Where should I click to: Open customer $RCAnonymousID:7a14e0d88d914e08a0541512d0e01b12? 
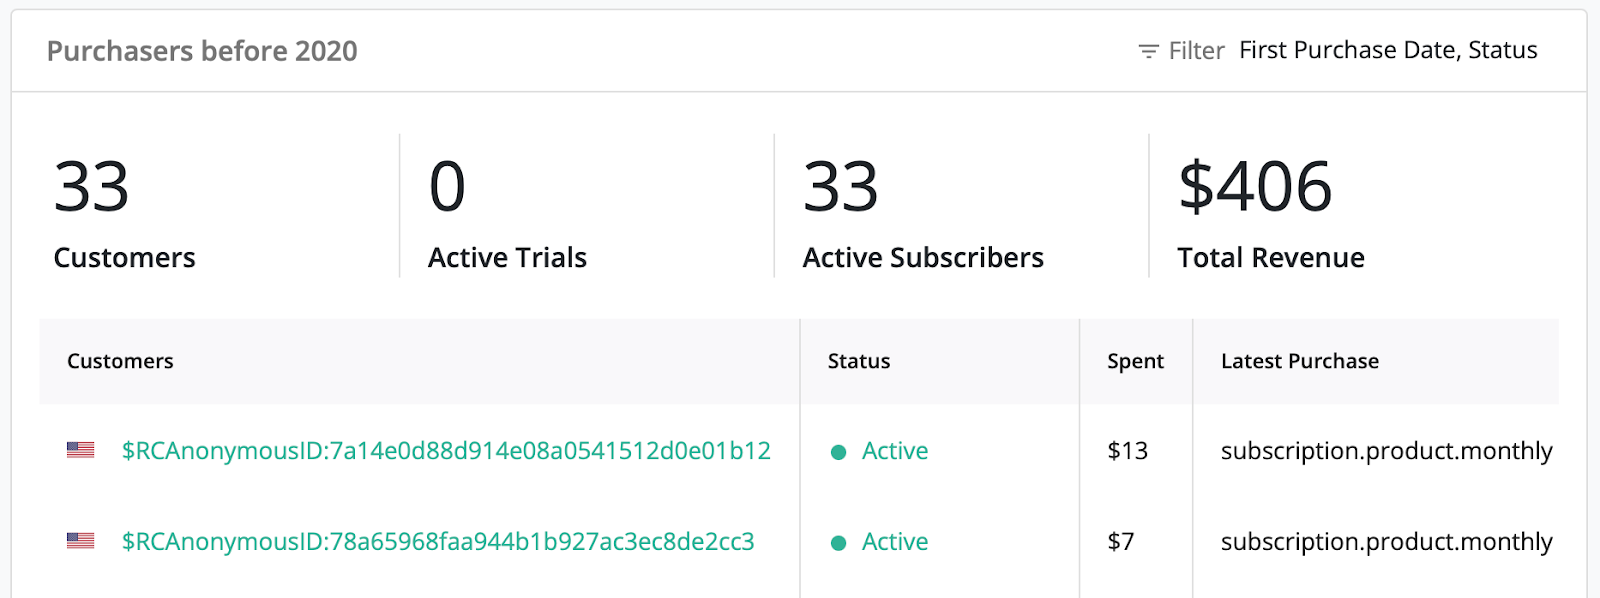446,451
